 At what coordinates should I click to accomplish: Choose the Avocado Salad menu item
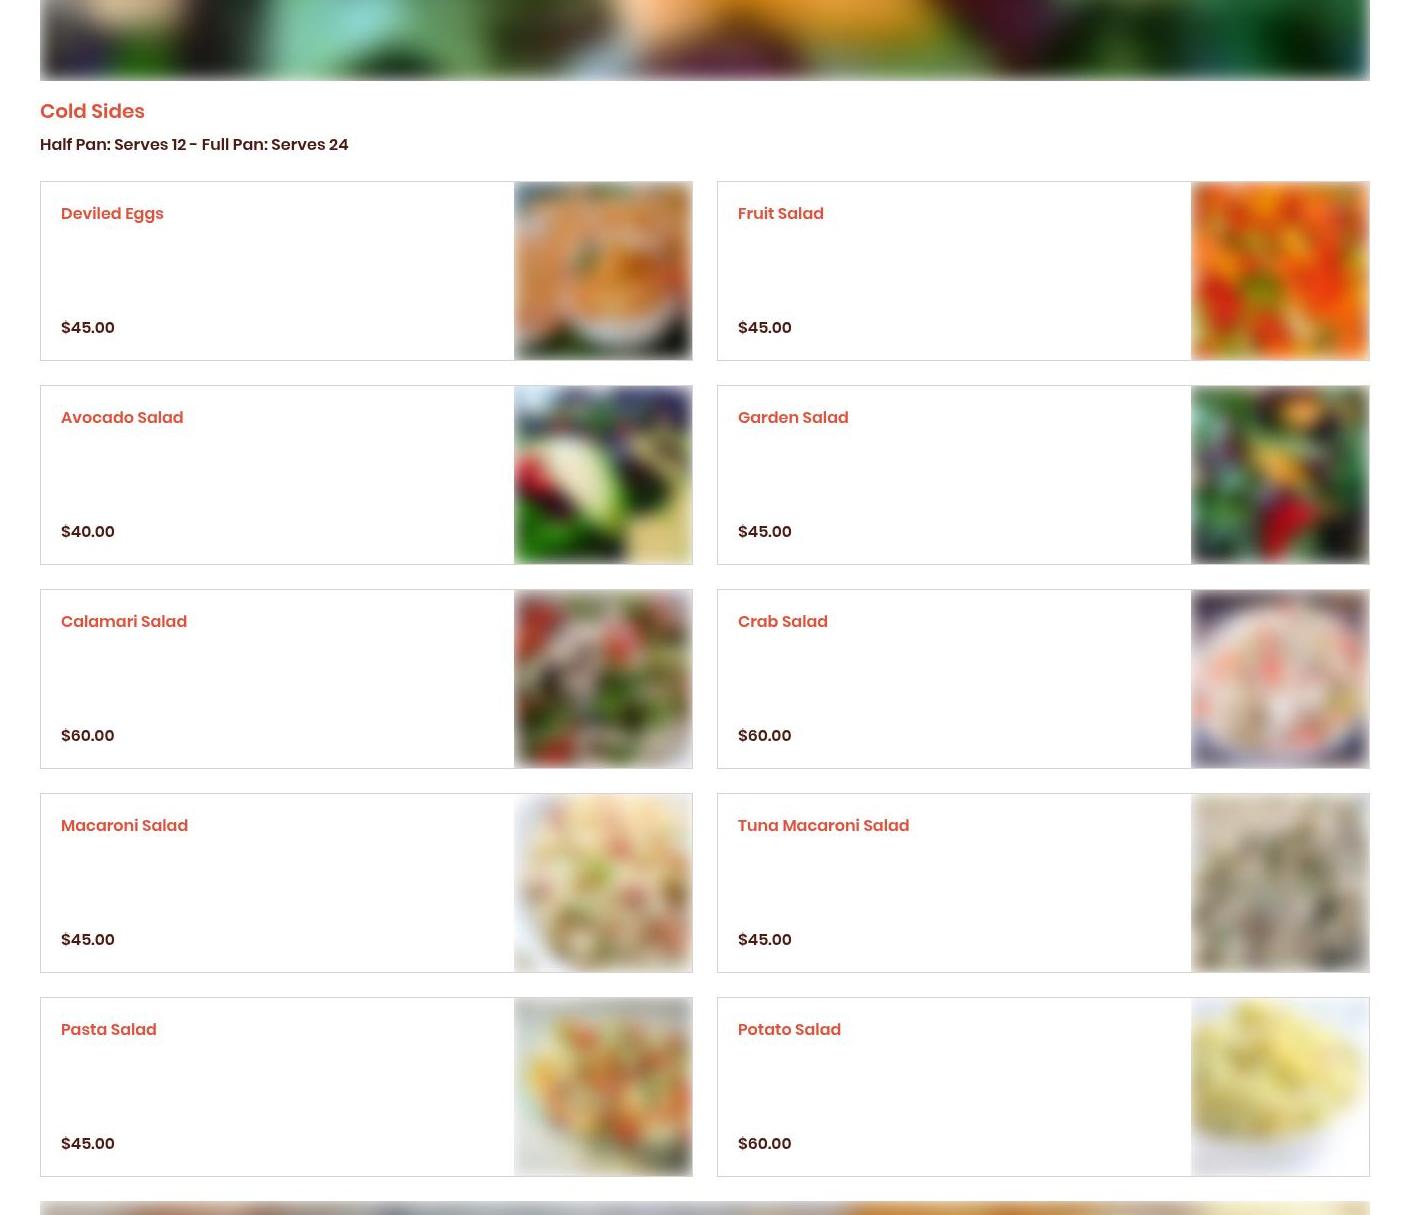tap(122, 418)
